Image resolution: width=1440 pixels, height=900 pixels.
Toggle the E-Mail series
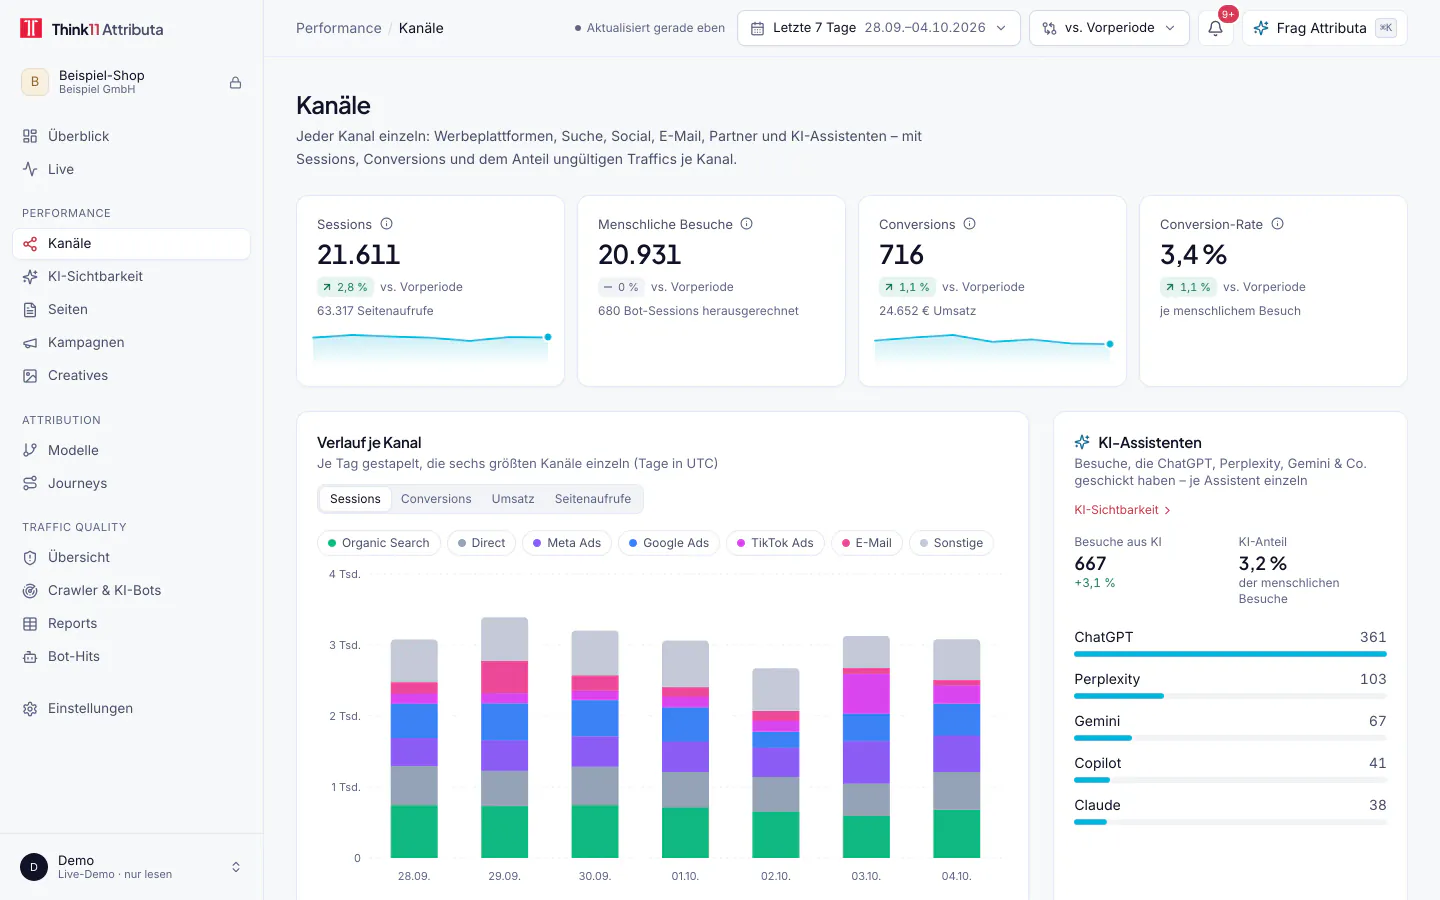[867, 543]
